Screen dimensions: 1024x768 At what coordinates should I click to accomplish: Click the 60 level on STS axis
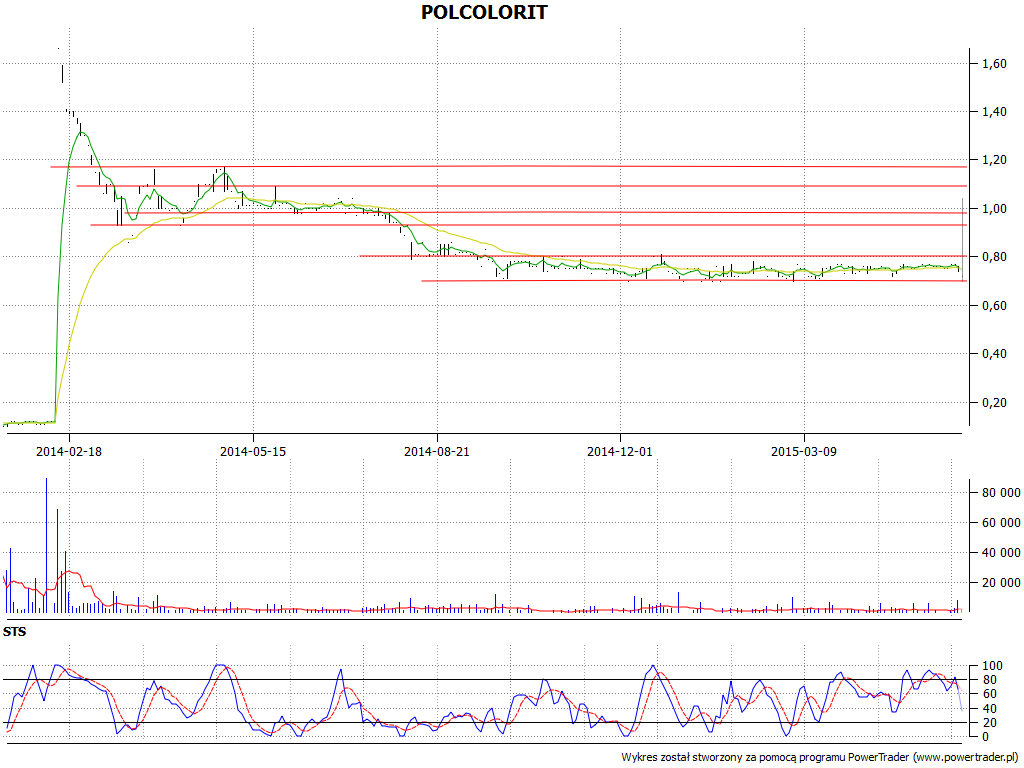point(989,694)
